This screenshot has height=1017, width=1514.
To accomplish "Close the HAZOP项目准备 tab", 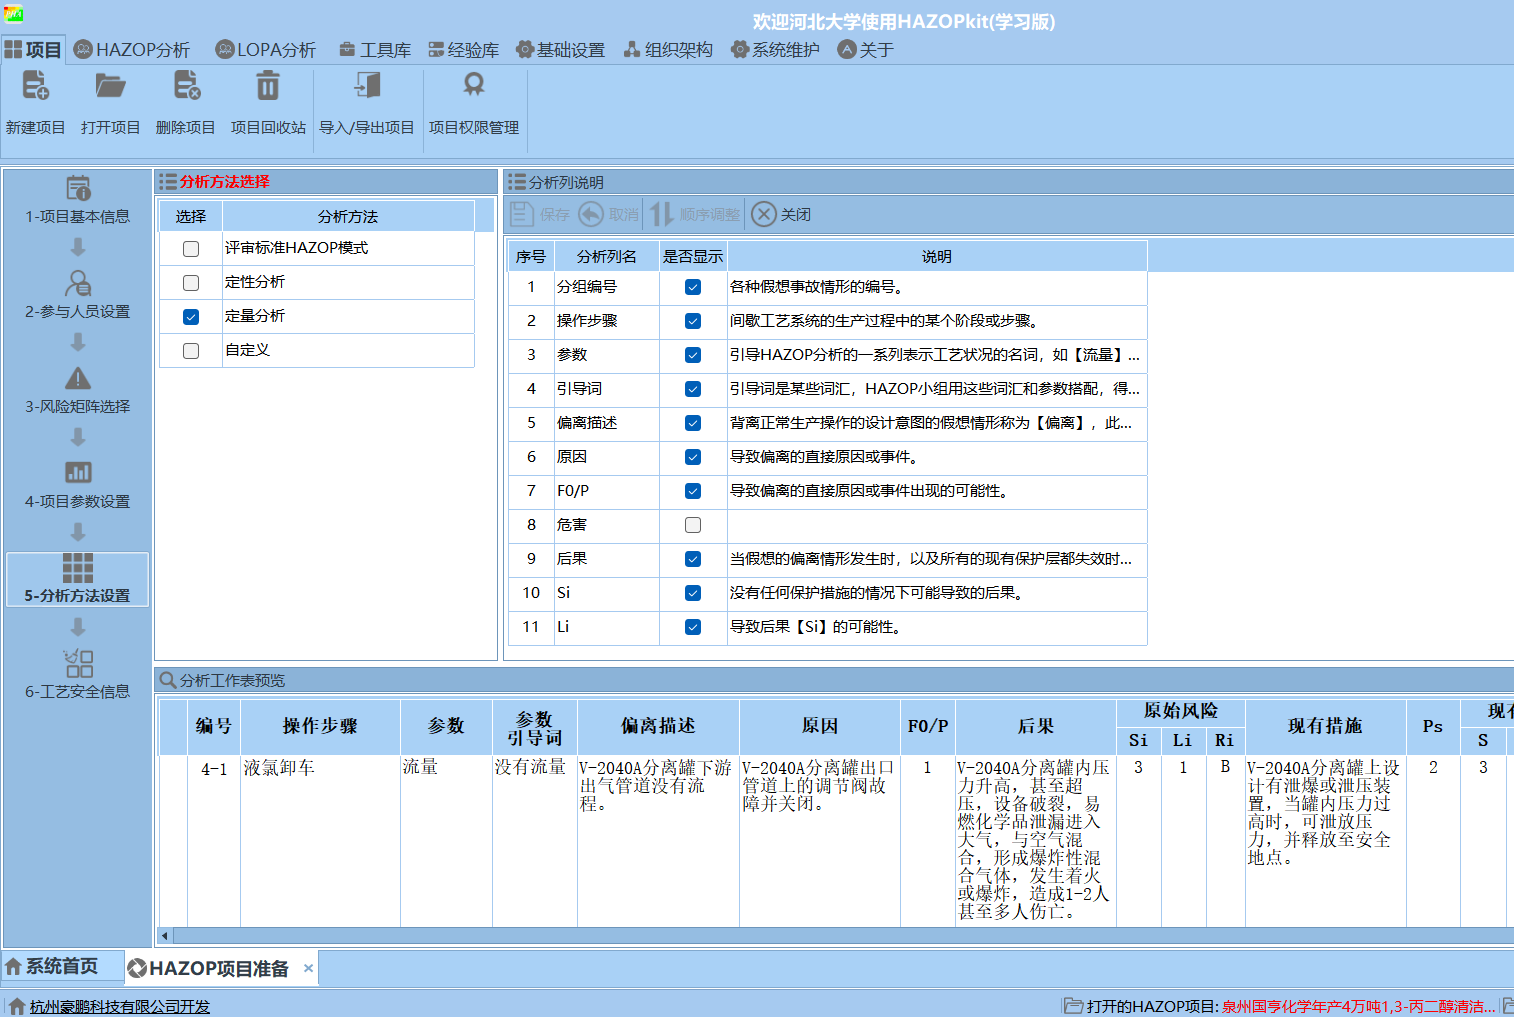I will pyautogui.click(x=308, y=968).
